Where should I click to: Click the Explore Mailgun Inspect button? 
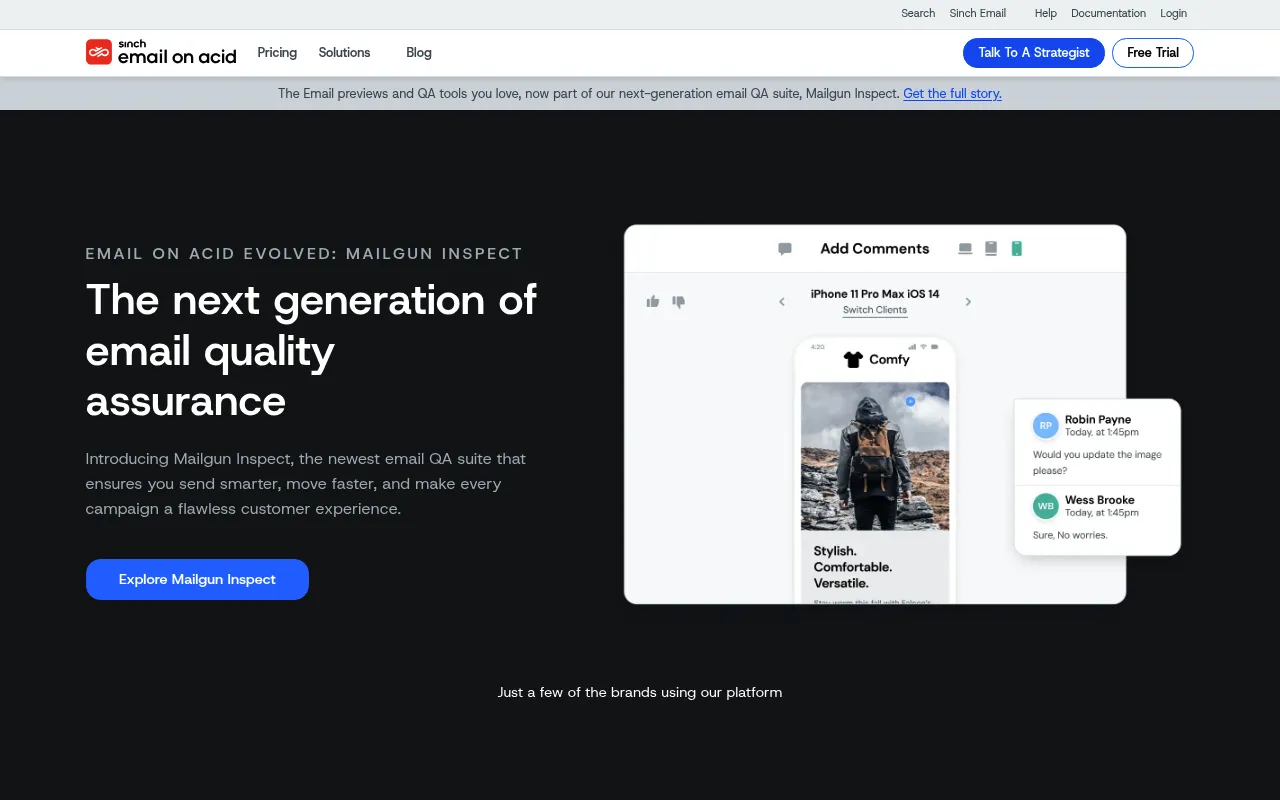pos(197,579)
